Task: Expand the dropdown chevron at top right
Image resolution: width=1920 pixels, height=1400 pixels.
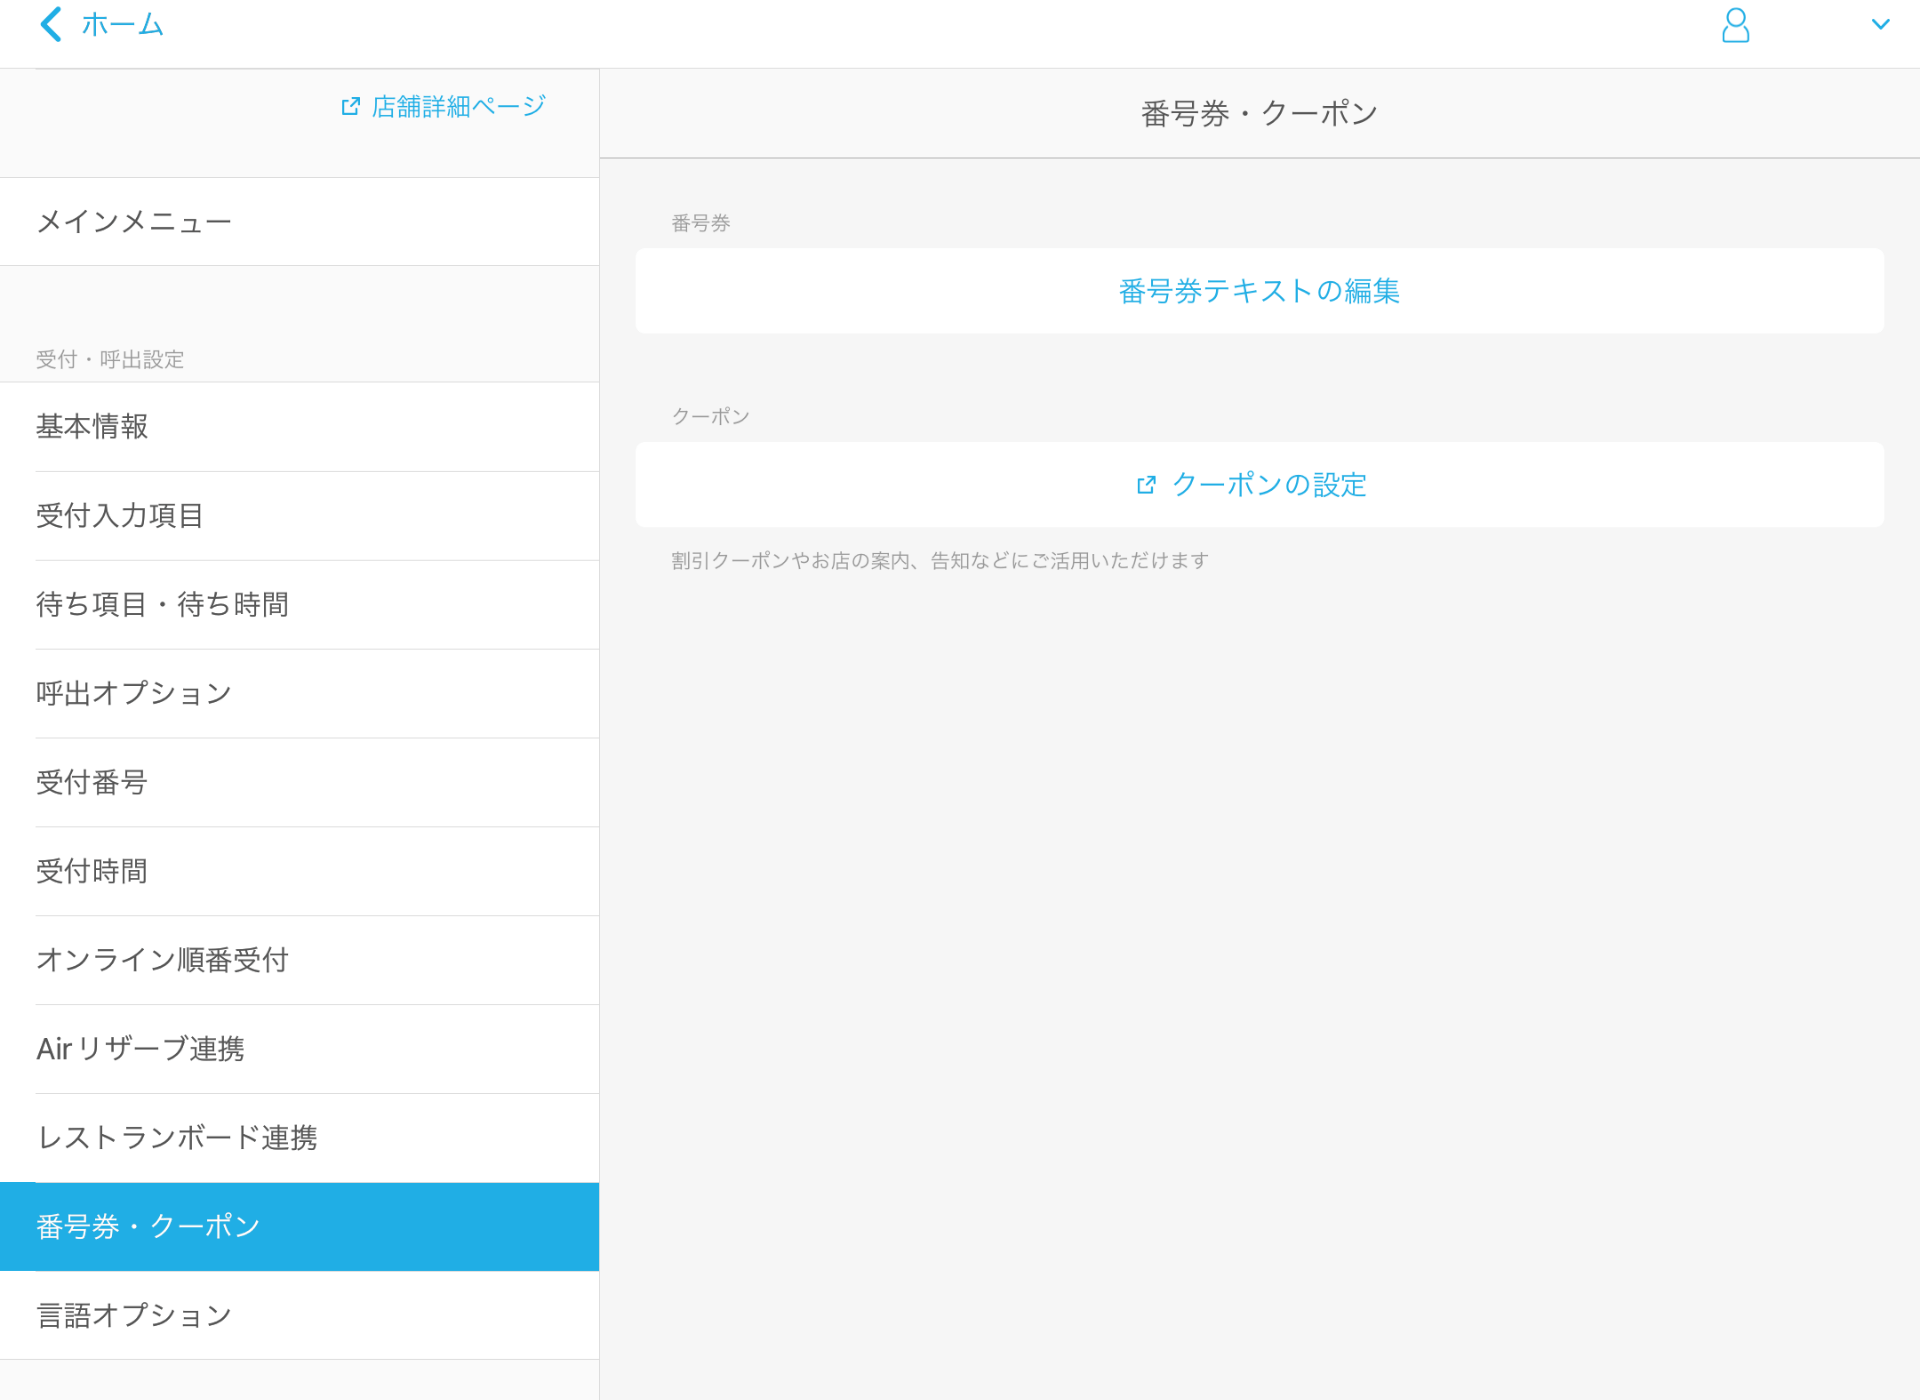Action: click(x=1883, y=24)
